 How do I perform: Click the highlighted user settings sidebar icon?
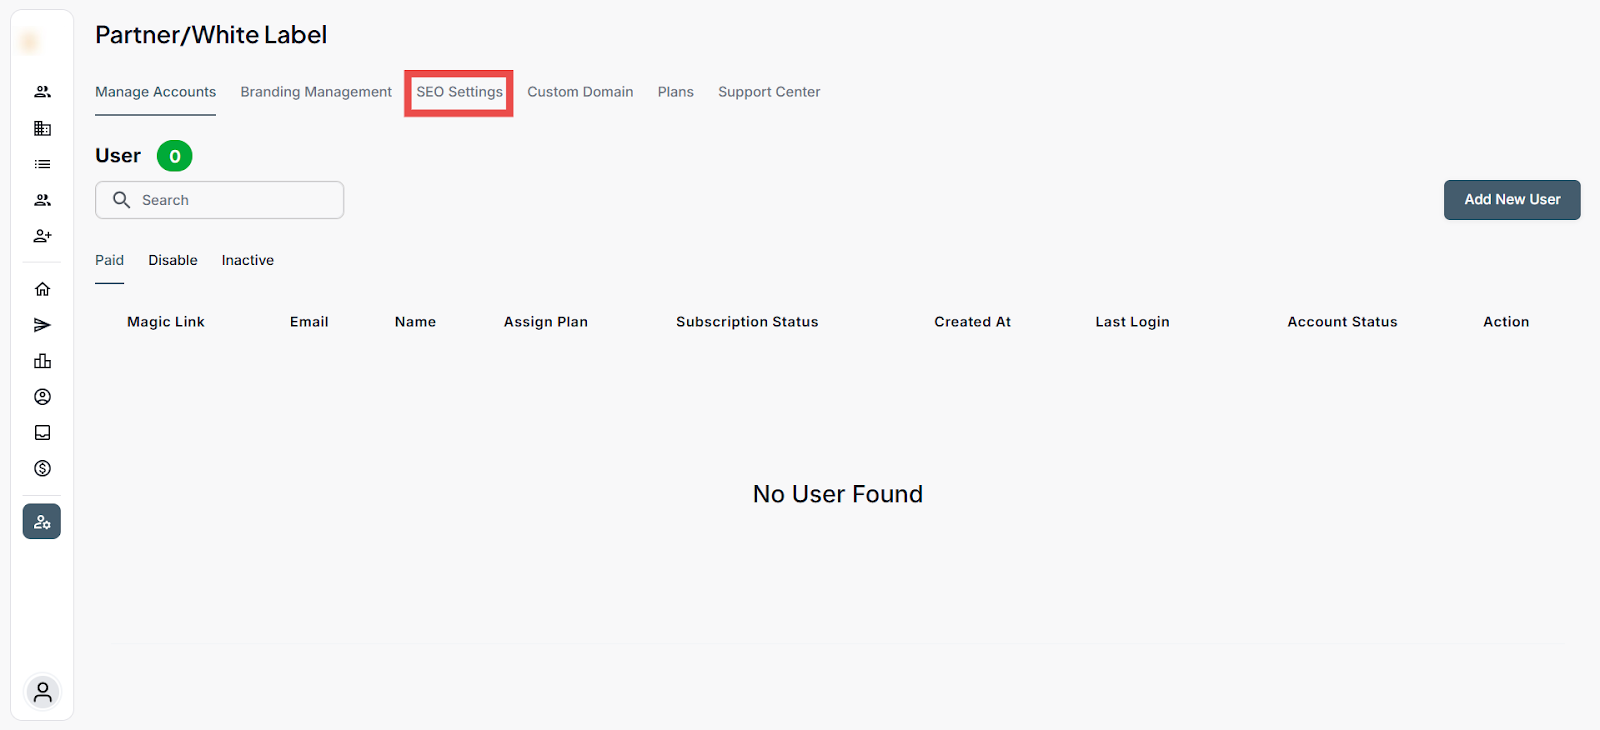tap(42, 522)
